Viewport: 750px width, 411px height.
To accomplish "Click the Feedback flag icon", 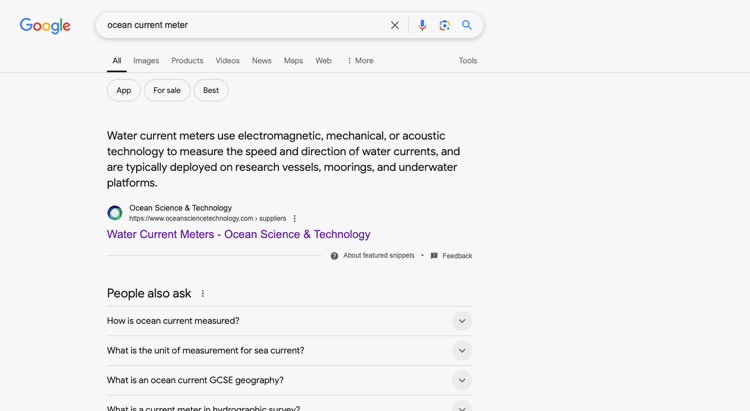I will click(434, 256).
